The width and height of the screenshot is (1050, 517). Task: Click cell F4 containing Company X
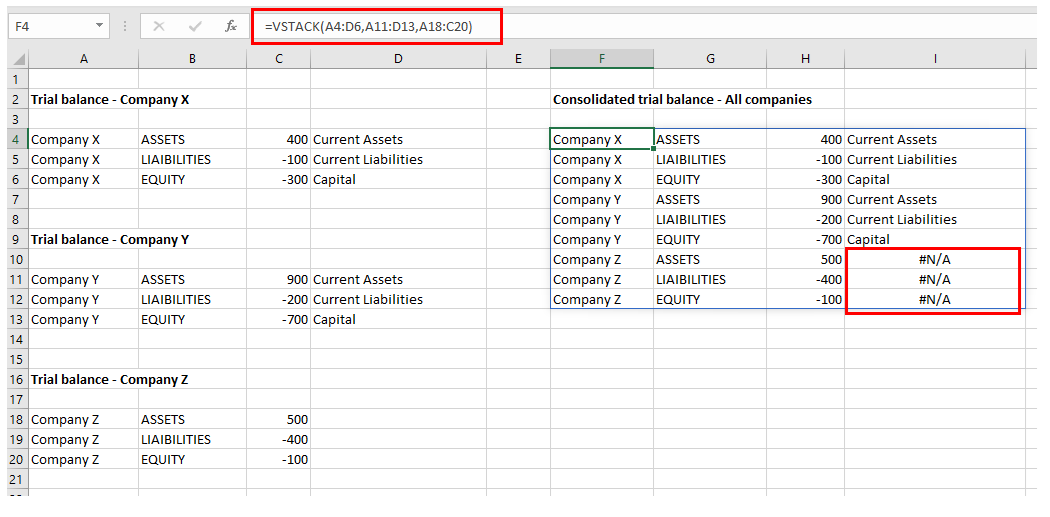601,139
